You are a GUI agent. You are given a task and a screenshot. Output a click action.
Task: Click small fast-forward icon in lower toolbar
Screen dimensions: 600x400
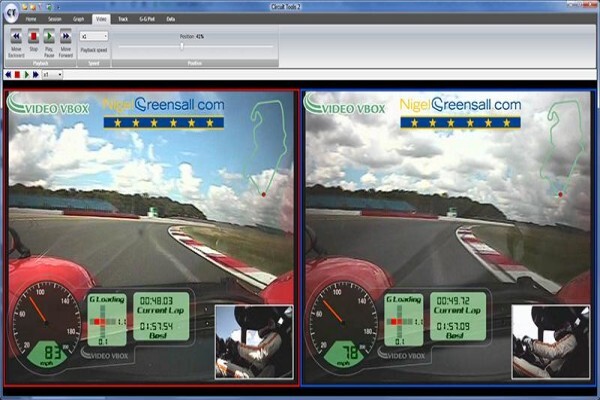(36, 75)
